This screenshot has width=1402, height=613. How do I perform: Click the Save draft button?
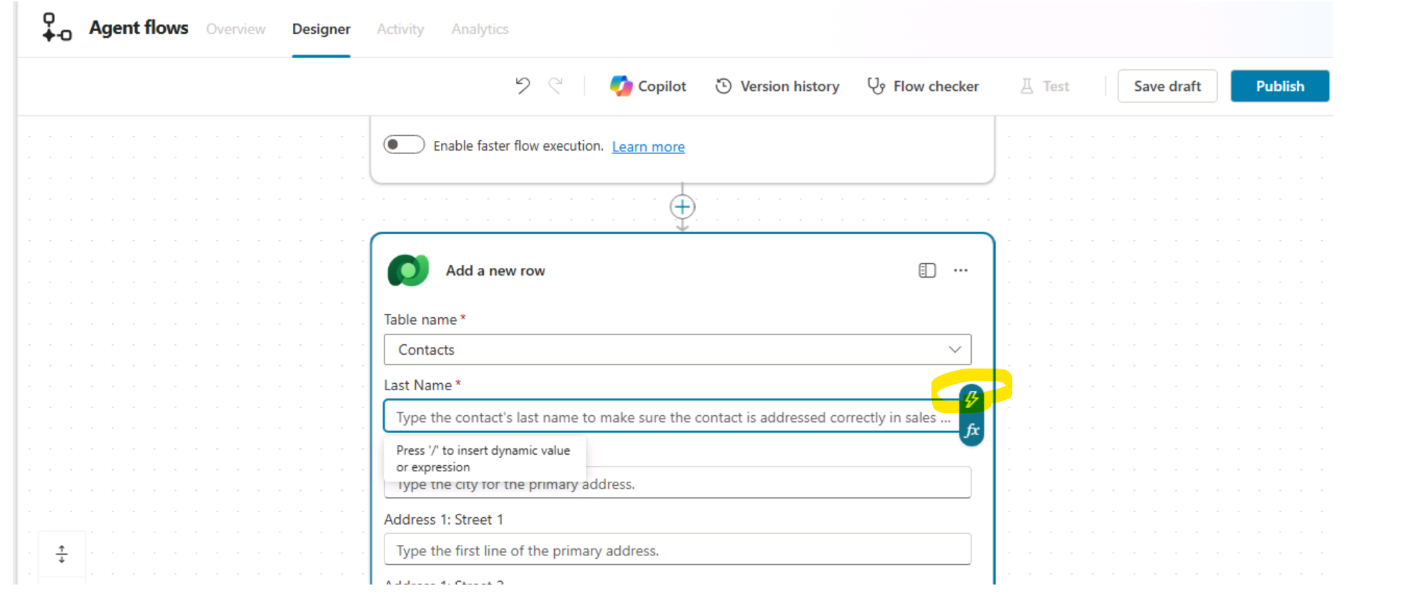pyautogui.click(x=1167, y=86)
